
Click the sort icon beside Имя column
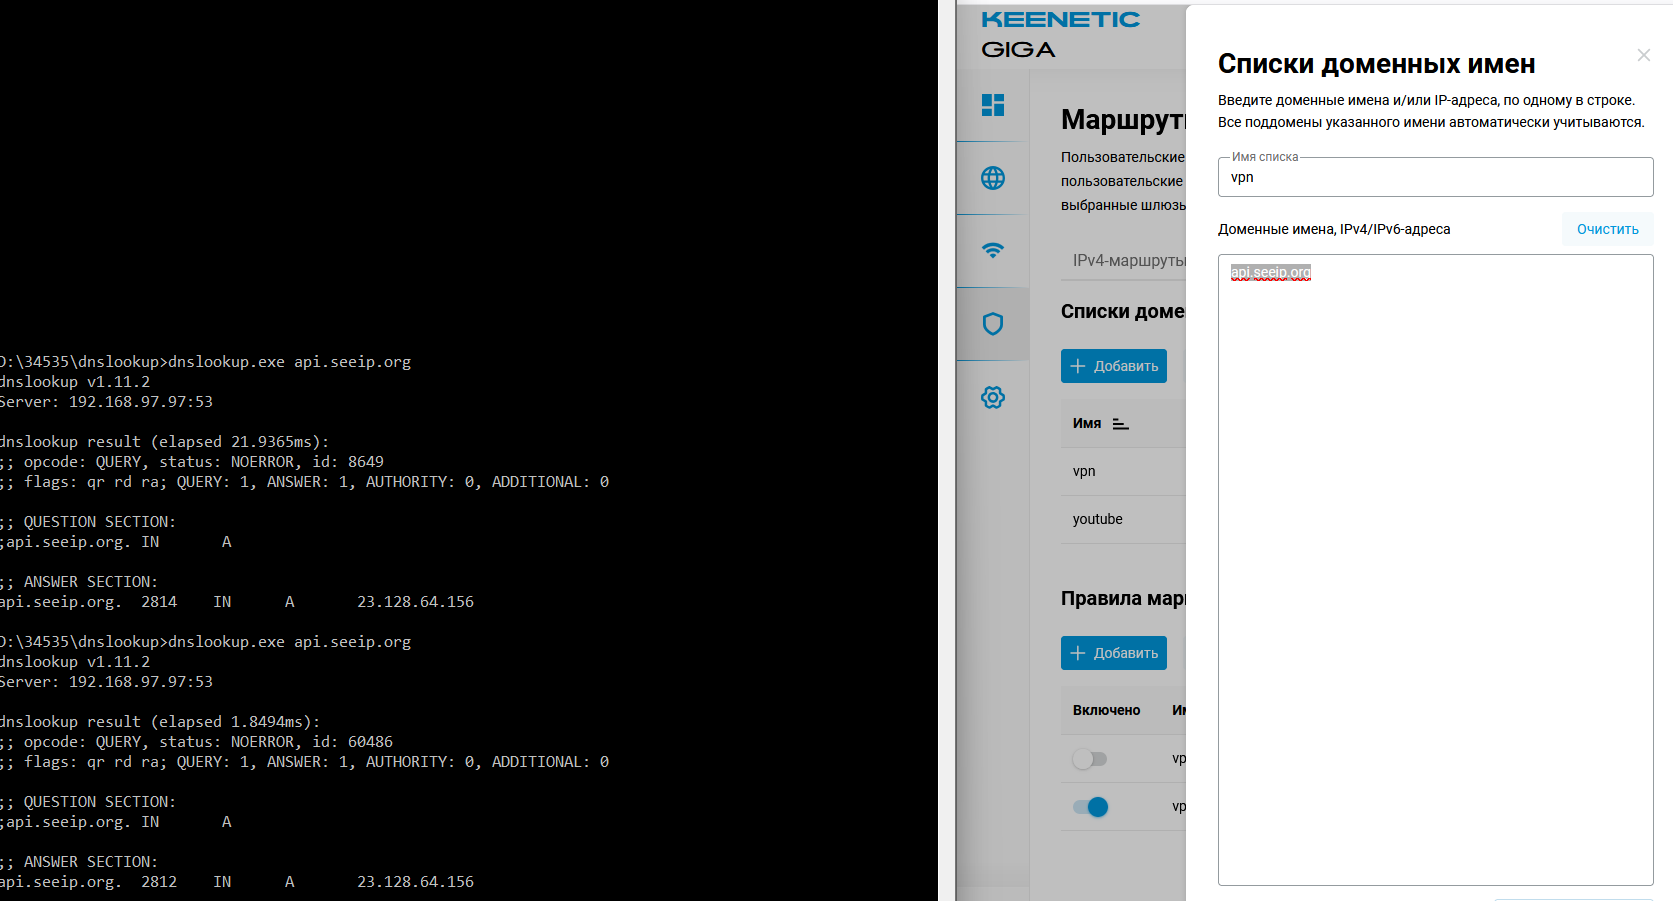click(x=1120, y=424)
